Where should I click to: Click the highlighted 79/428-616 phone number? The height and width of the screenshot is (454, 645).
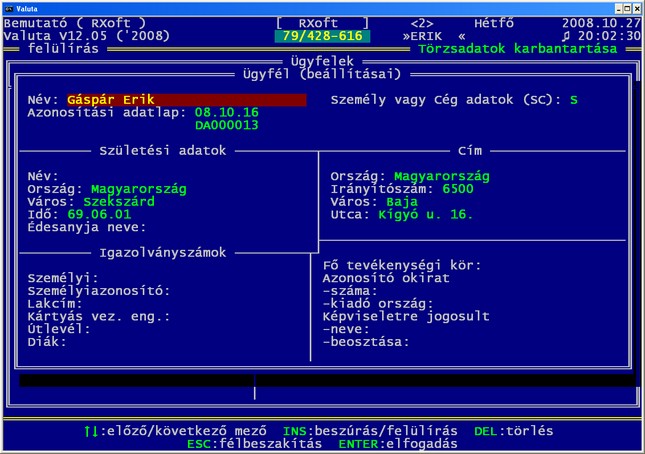click(321, 35)
